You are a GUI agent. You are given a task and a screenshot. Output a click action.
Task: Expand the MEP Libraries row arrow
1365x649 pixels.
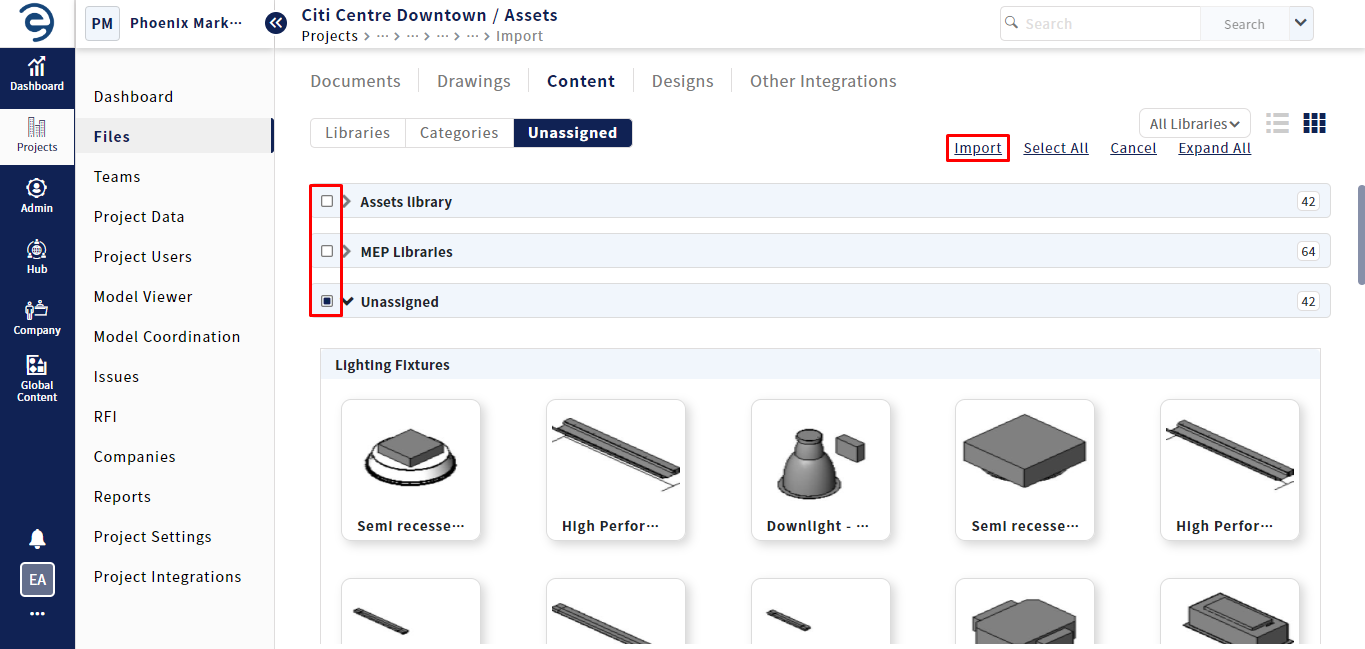[x=347, y=252]
